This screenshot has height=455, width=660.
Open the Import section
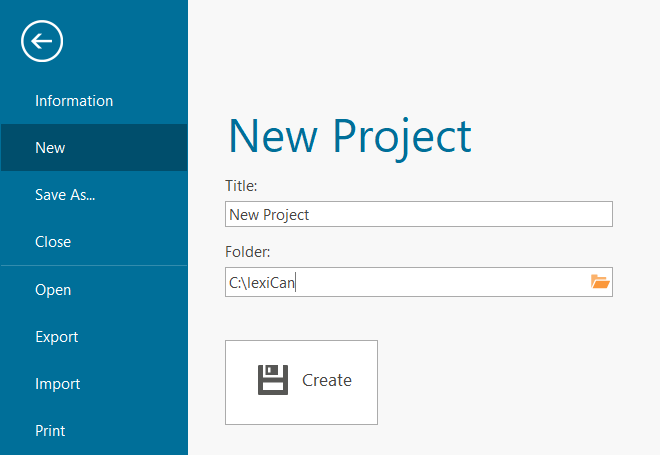pyautogui.click(x=57, y=384)
